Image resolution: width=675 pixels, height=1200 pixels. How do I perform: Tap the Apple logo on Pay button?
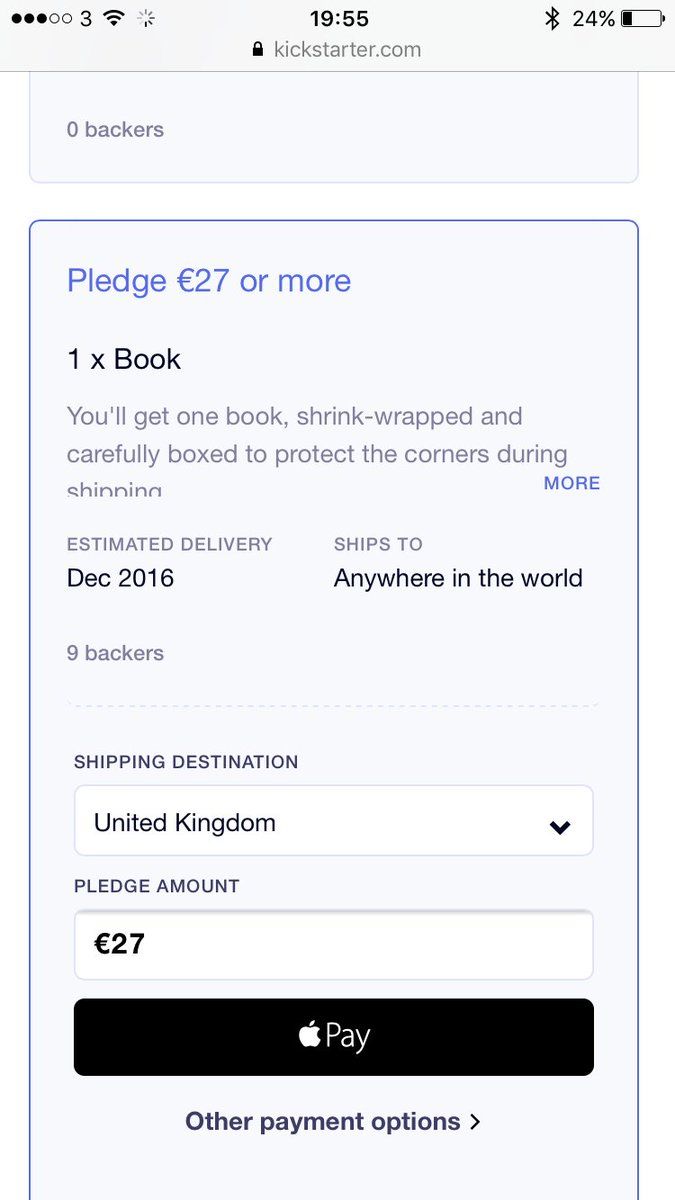[310, 1036]
